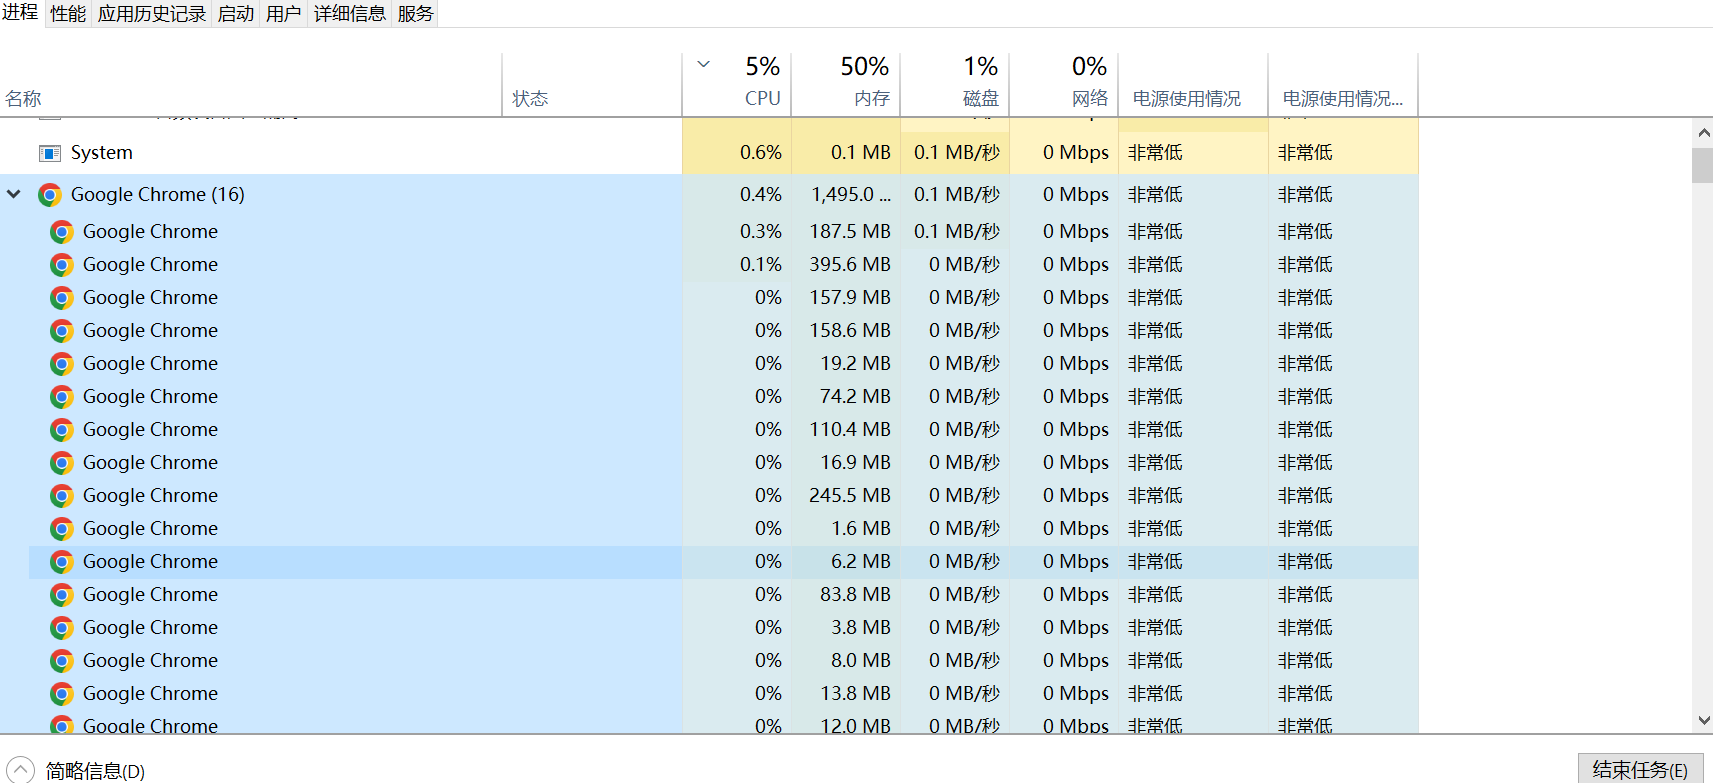Click Chrome icon for 19.2 MB process

pyautogui.click(x=62, y=364)
